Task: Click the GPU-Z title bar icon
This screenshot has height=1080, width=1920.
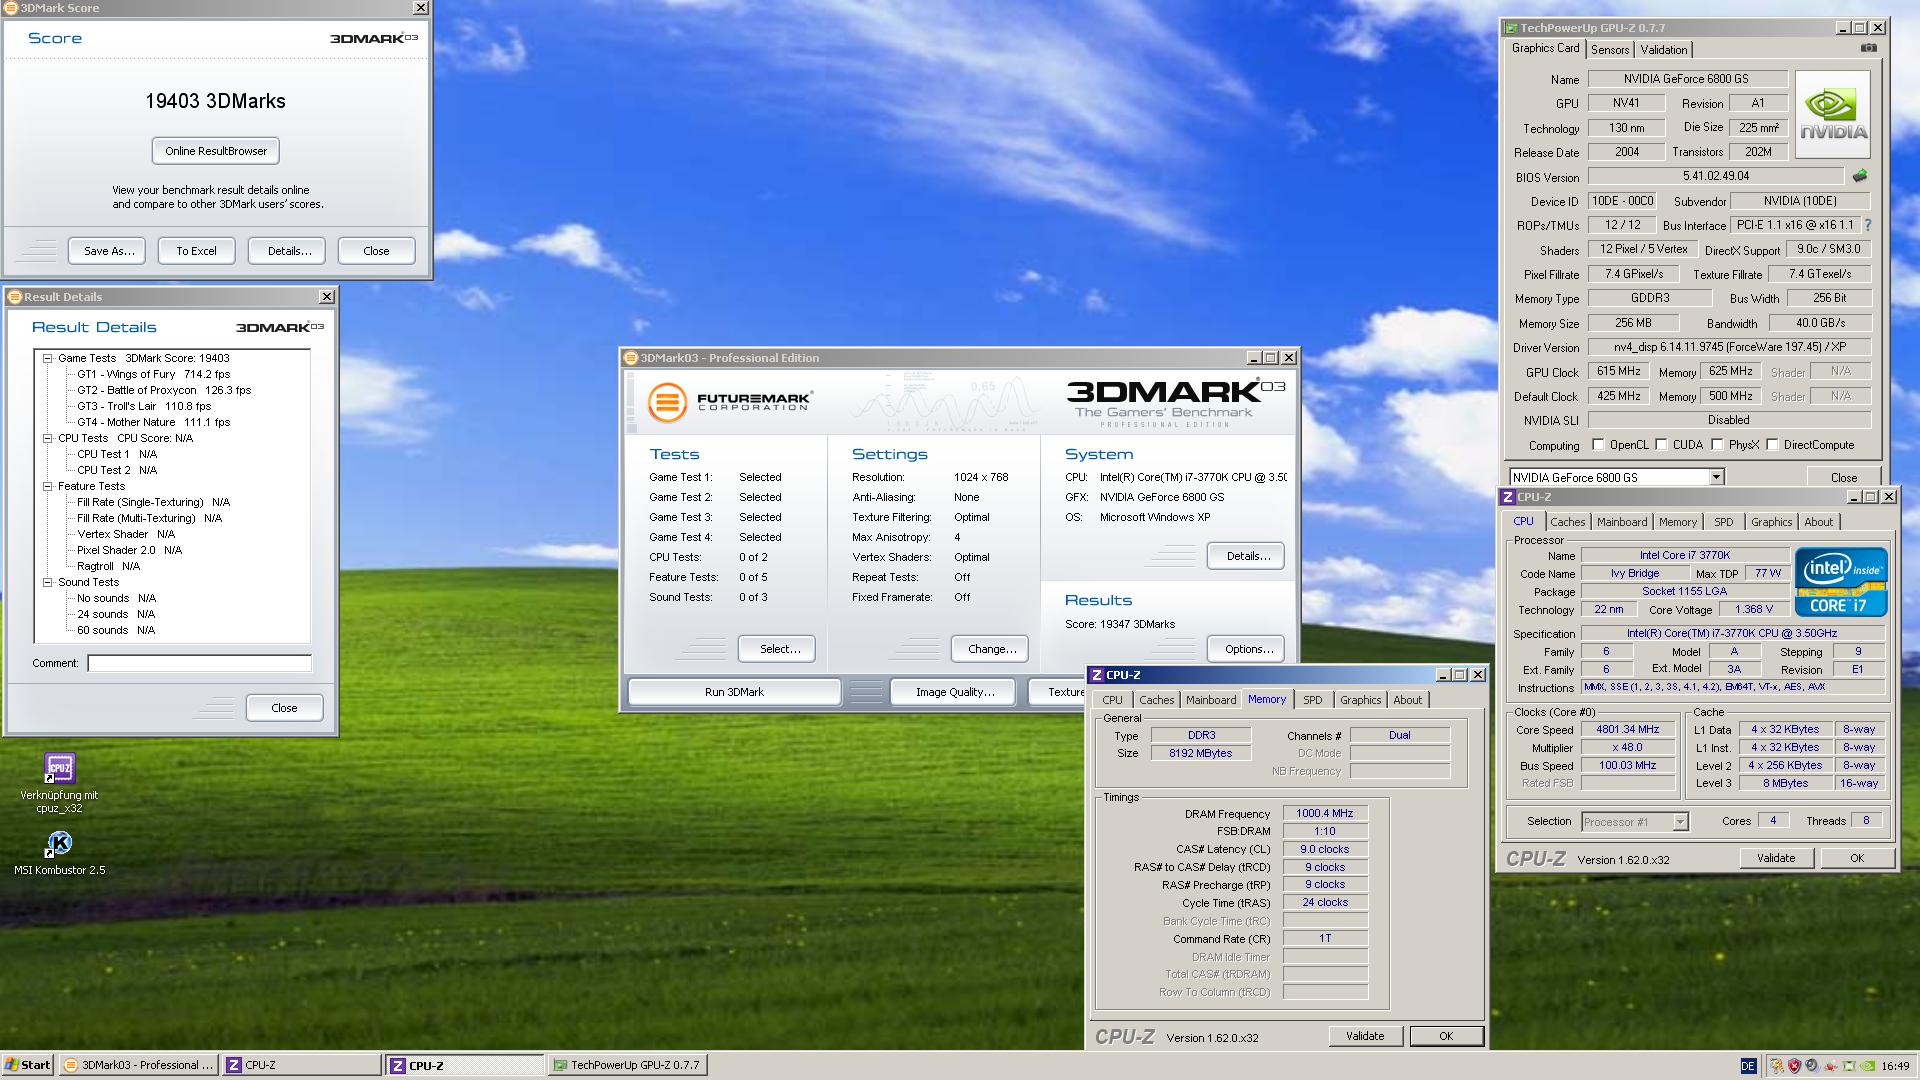Action: (x=1511, y=28)
